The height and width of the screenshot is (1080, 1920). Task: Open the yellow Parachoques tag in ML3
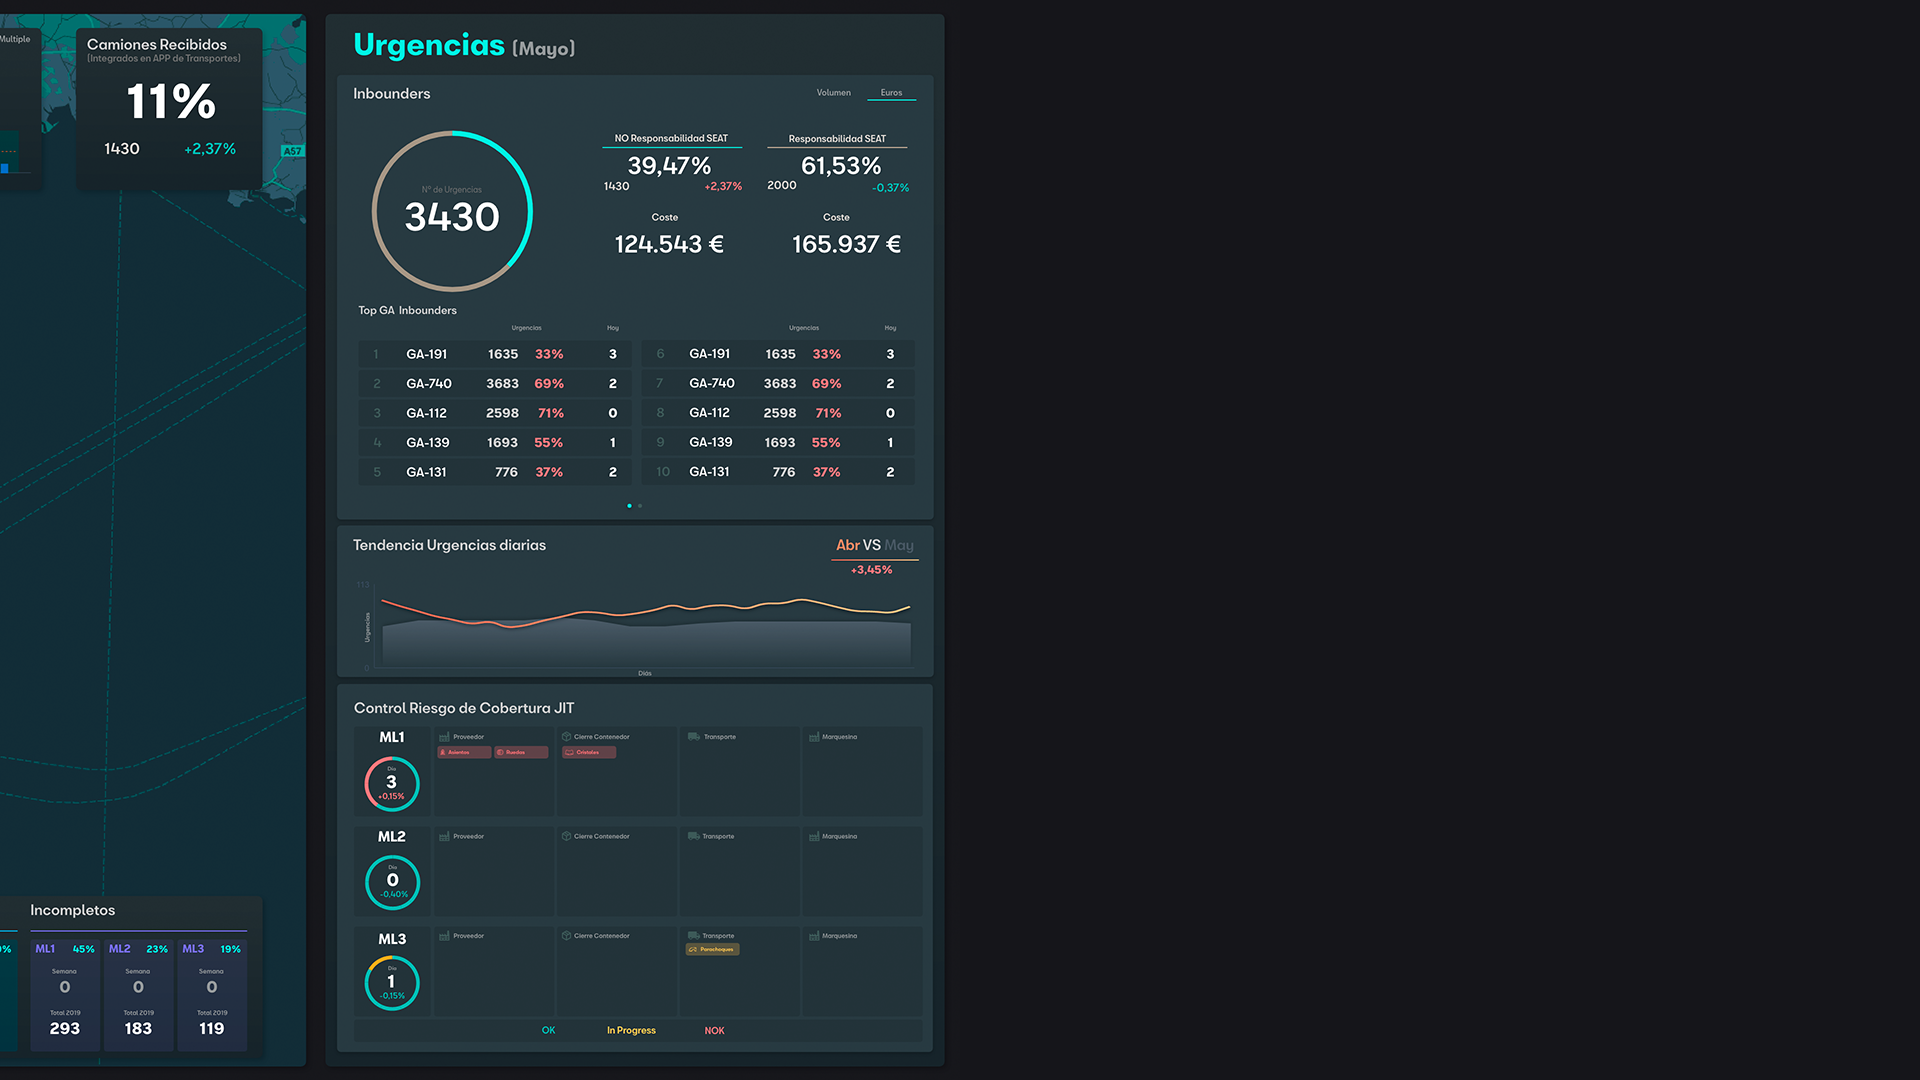[712, 949]
